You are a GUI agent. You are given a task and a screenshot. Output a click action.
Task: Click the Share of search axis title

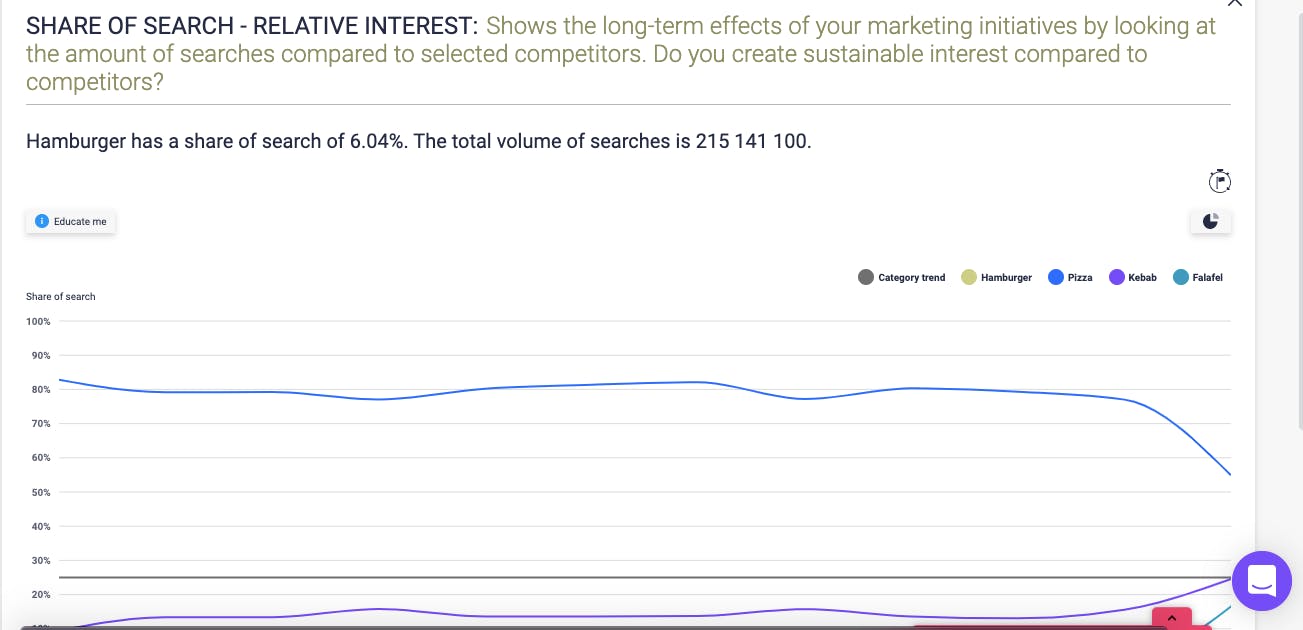tap(61, 297)
